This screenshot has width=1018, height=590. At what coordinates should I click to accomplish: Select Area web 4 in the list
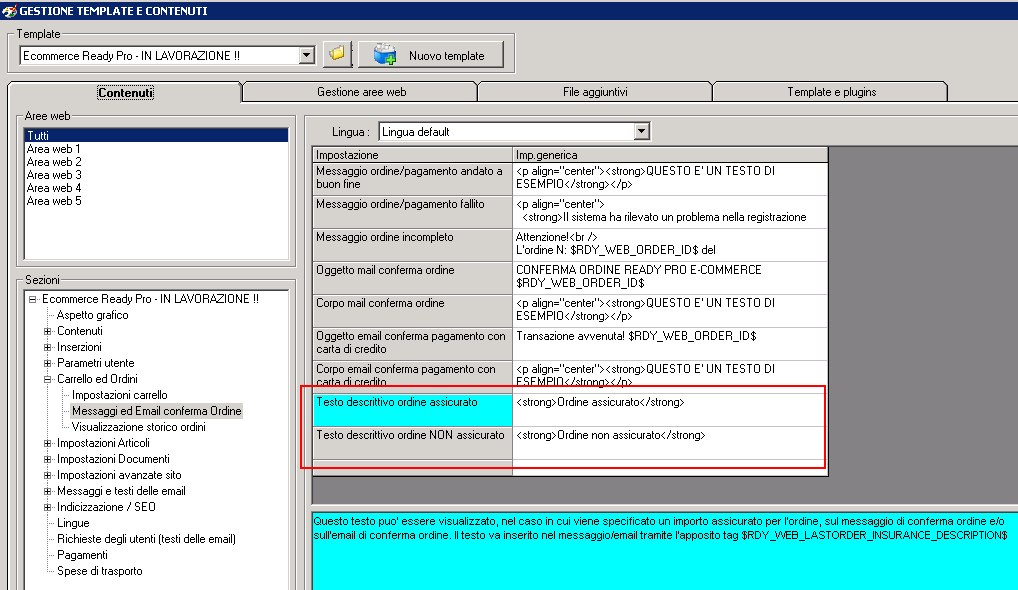pos(54,188)
